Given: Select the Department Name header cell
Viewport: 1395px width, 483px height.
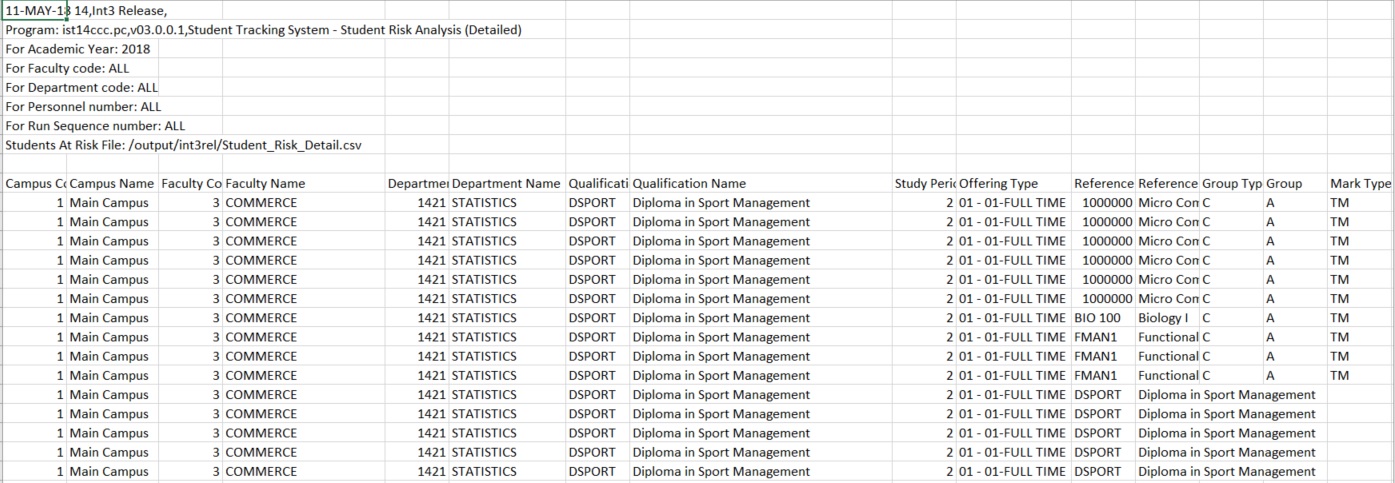Looking at the screenshot, I should click(x=506, y=184).
